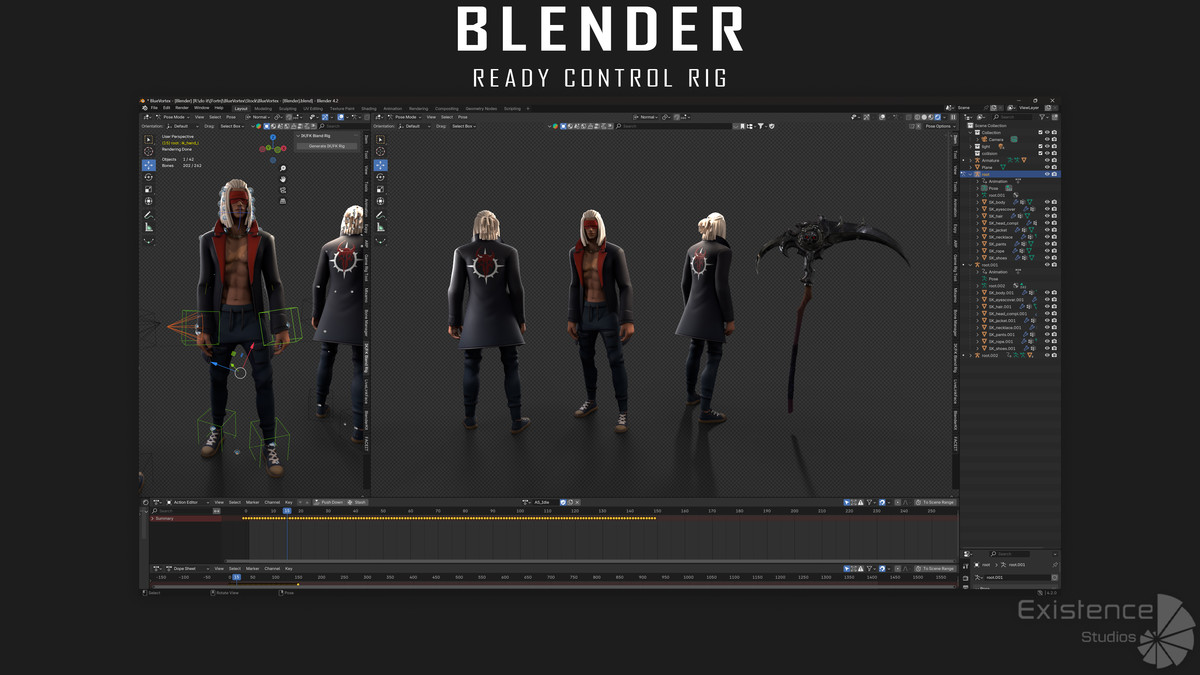The image size is (1200, 675).
Task: Select the Scale tool in right viewport toolbar
Action: (x=381, y=189)
